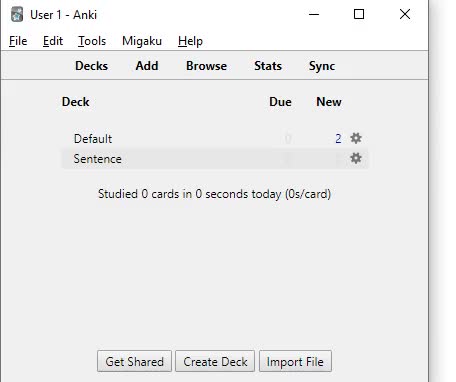The height and width of the screenshot is (382, 456).
Task: Maximize the Anki window
Action: [359, 14]
